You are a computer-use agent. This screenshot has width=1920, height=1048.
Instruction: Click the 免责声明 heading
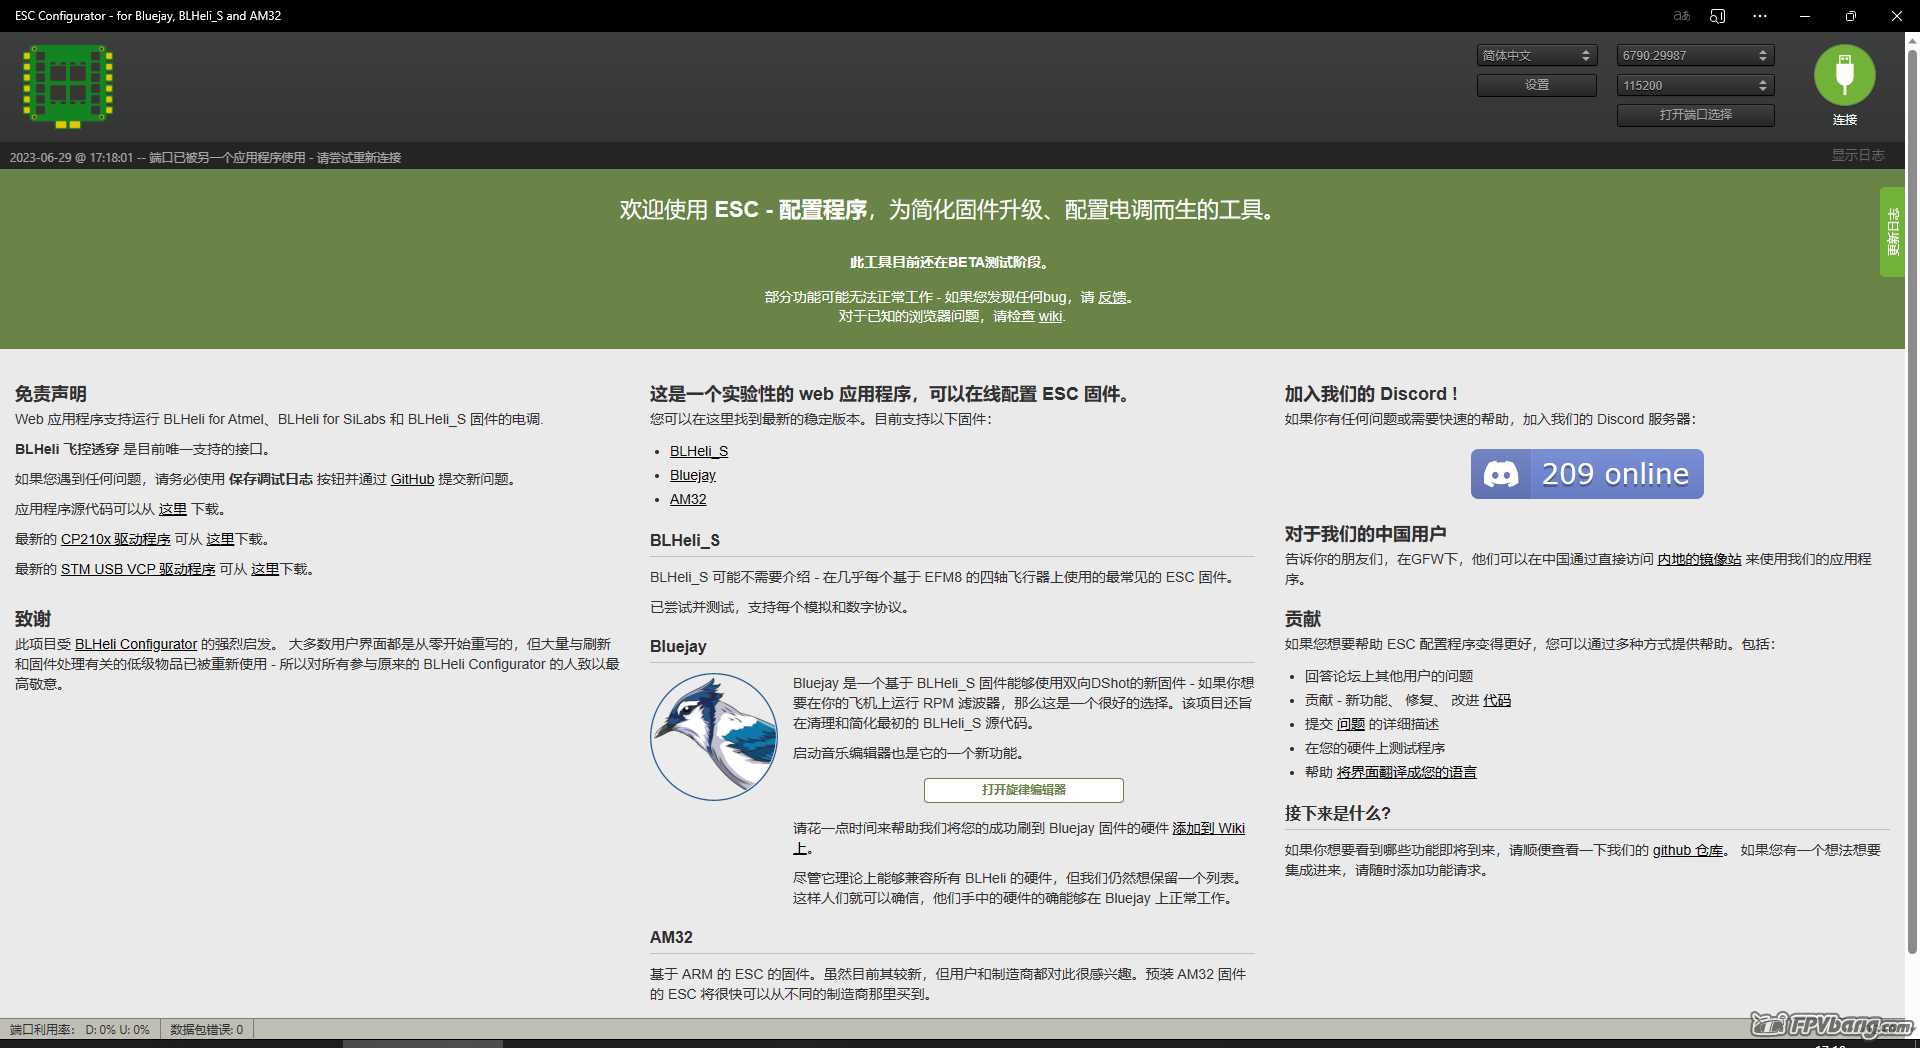(x=51, y=394)
